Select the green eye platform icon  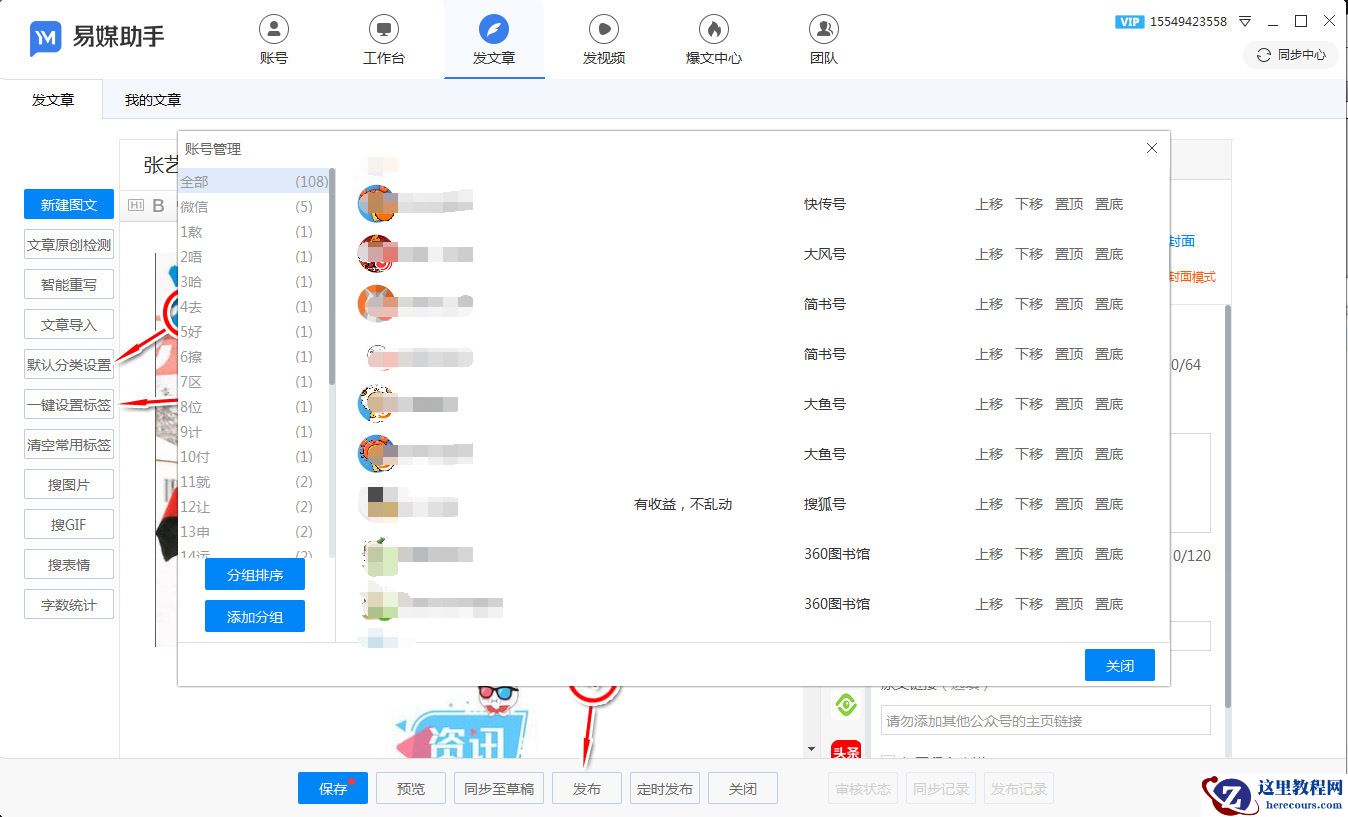(846, 705)
